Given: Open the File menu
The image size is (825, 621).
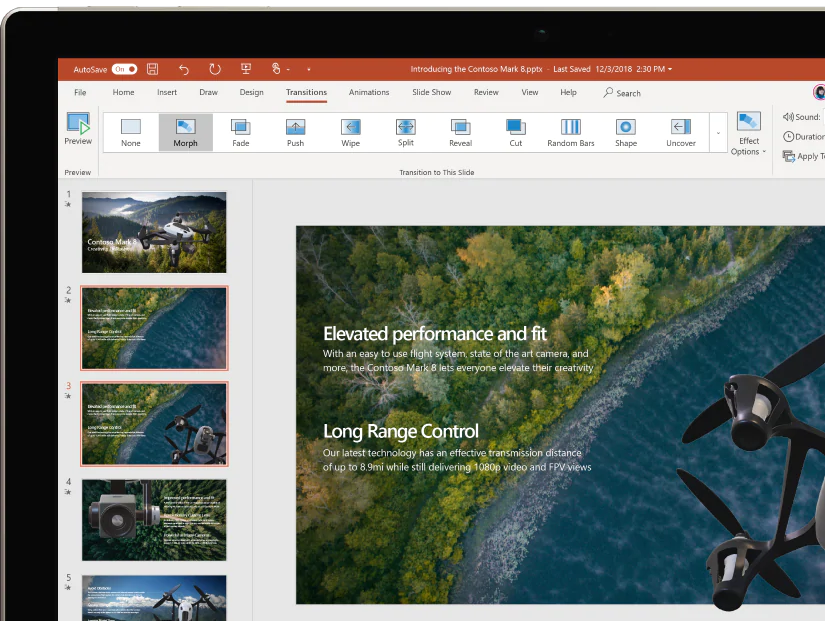Looking at the screenshot, I should tap(80, 93).
